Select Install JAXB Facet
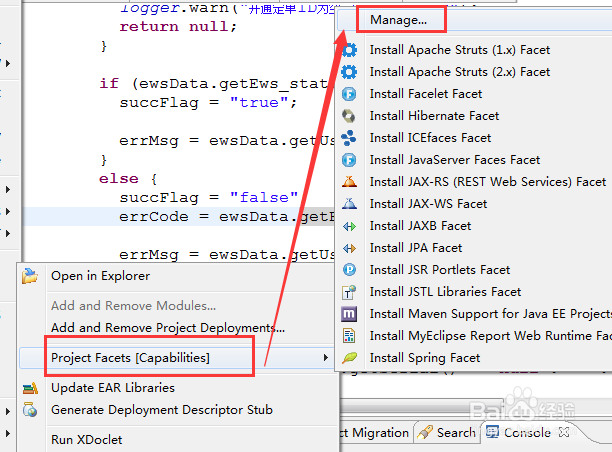 click(x=420, y=226)
